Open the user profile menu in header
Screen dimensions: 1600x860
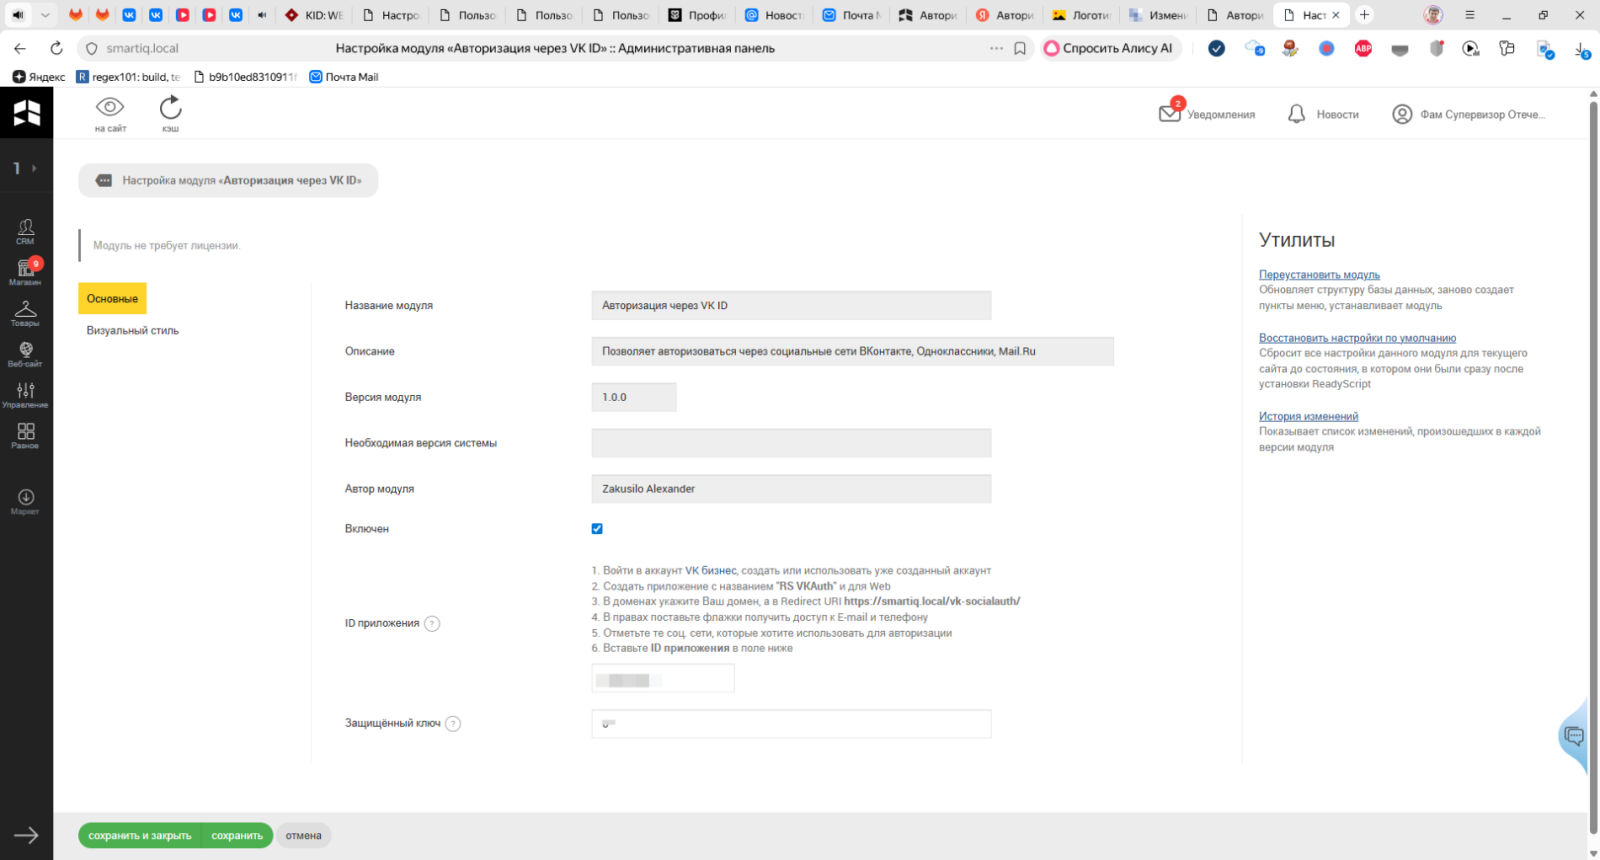click(1468, 114)
